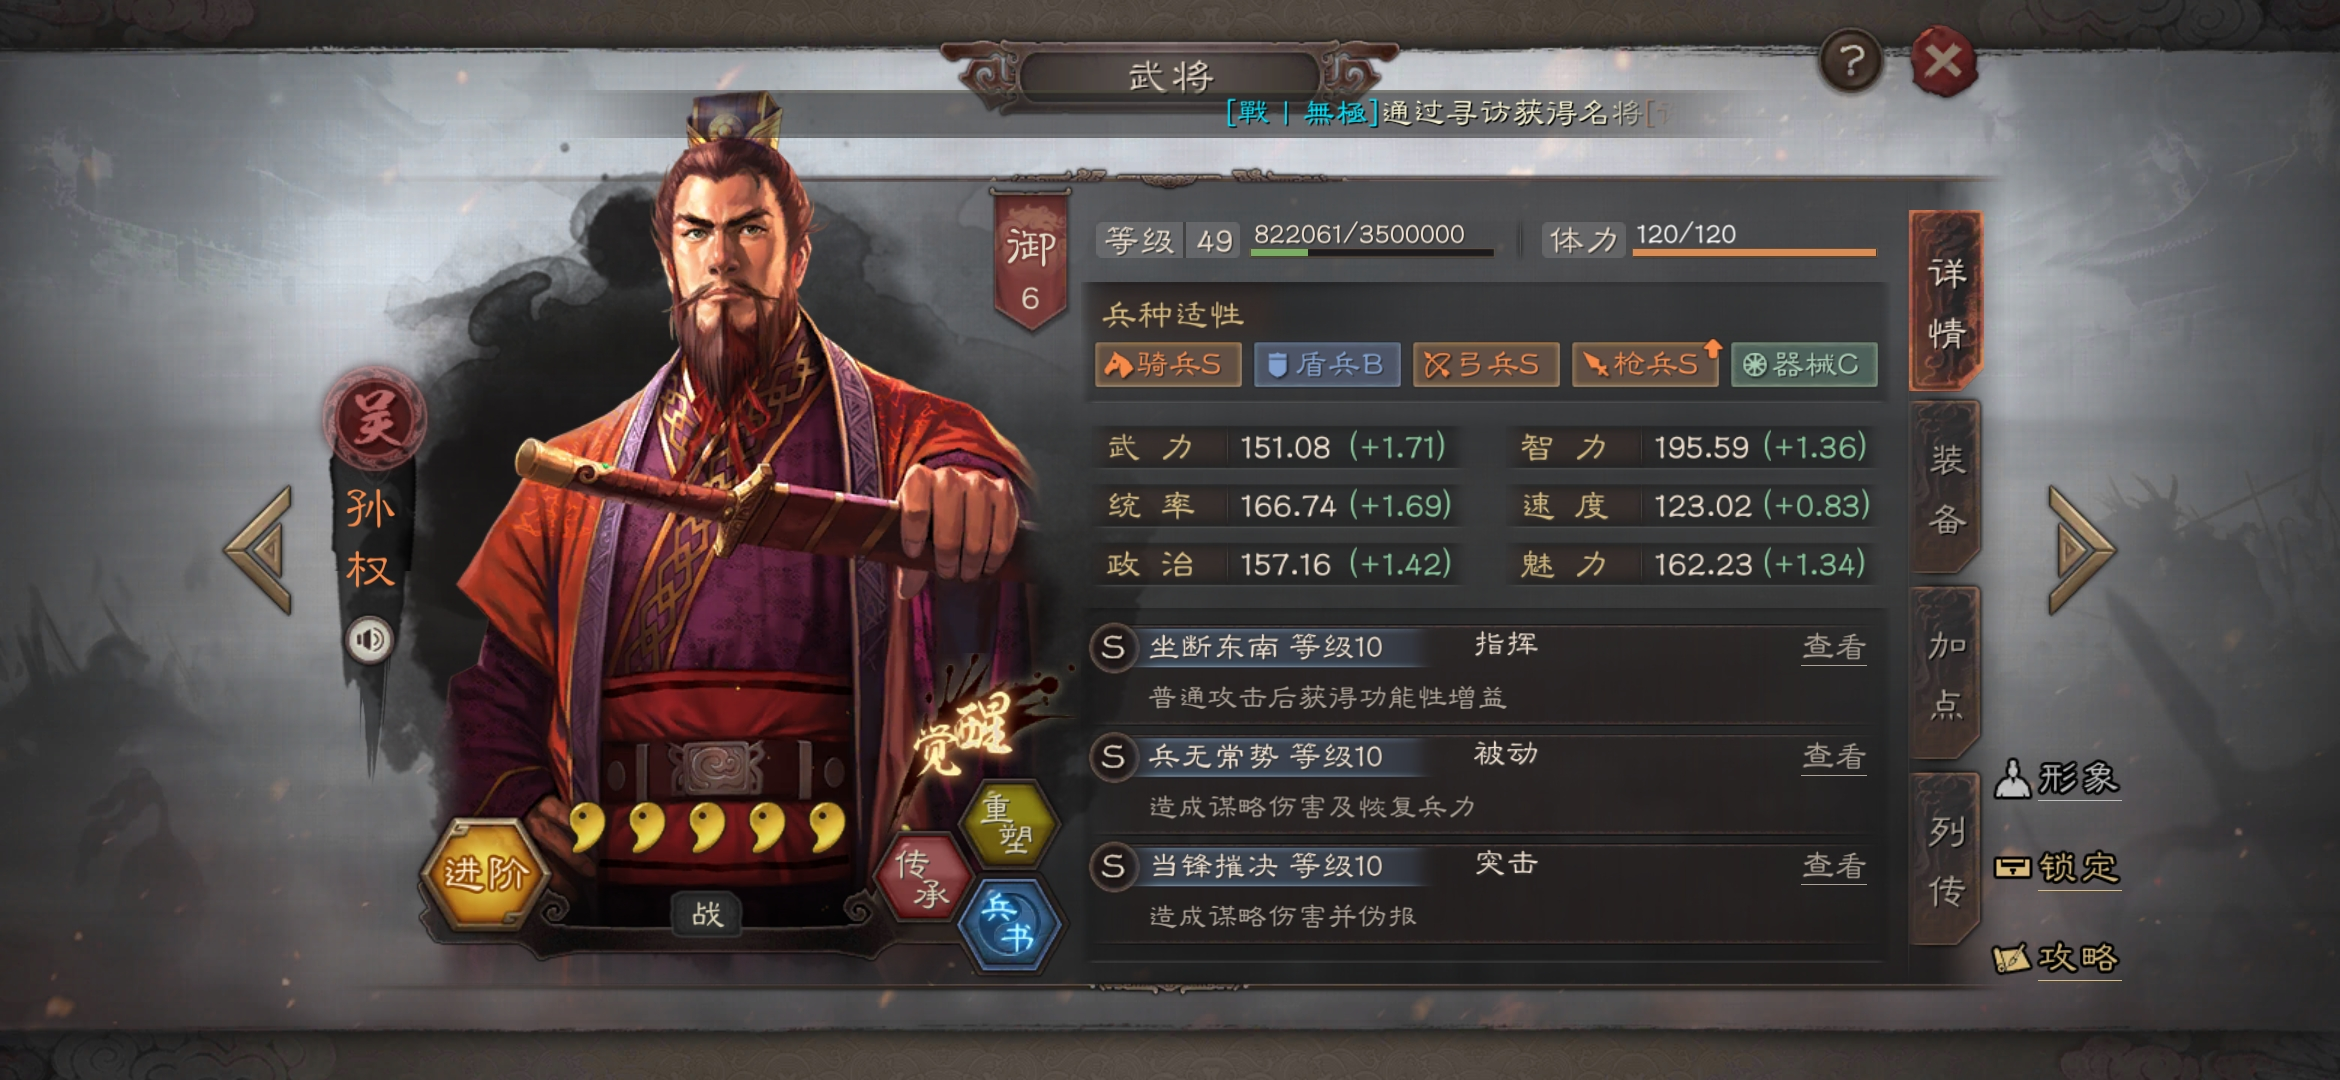Switch to the 加点 attribute points tab
2340x1080 pixels.
click(1945, 674)
